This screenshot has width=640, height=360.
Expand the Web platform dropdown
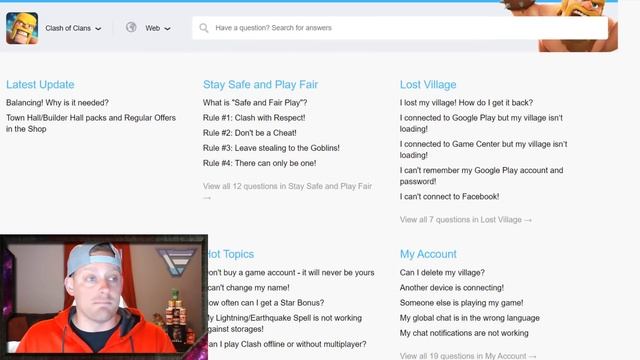(158, 28)
